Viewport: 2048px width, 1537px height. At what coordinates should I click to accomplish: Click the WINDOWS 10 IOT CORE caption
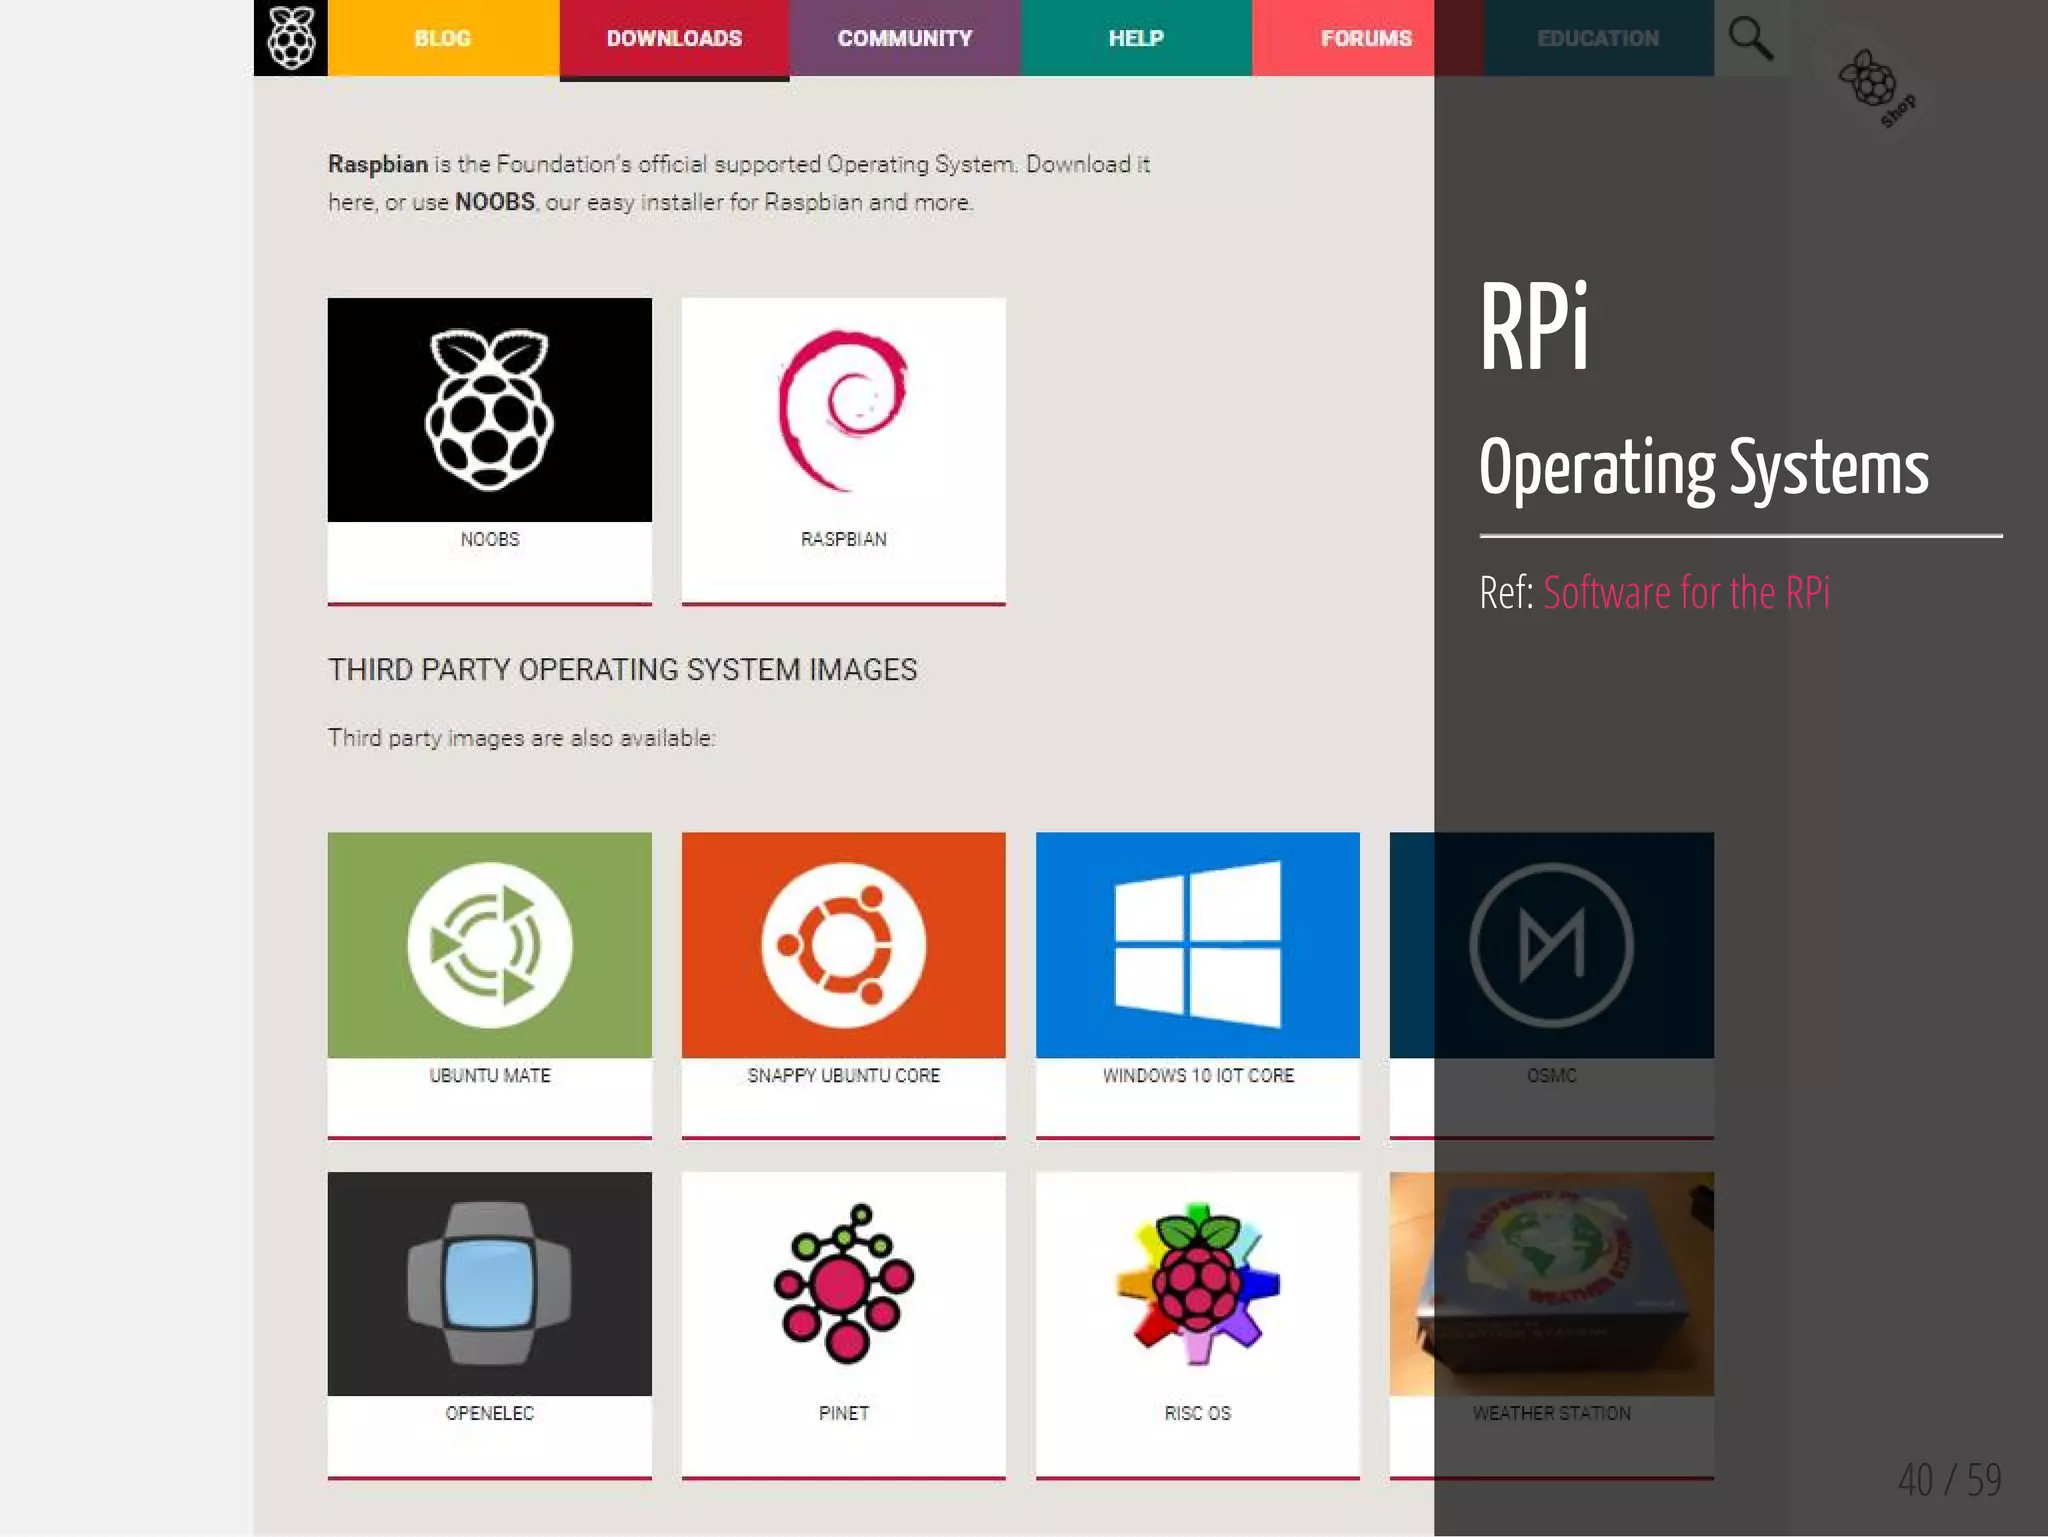point(1198,1075)
